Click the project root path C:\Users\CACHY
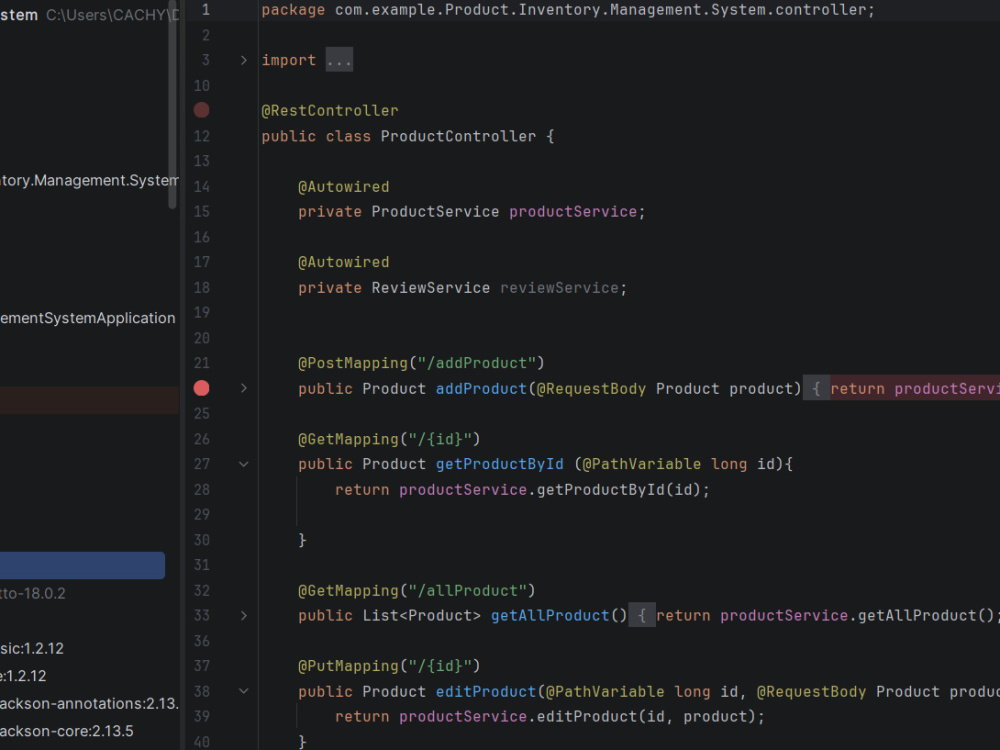The width and height of the screenshot is (1000, 750). 112,15
